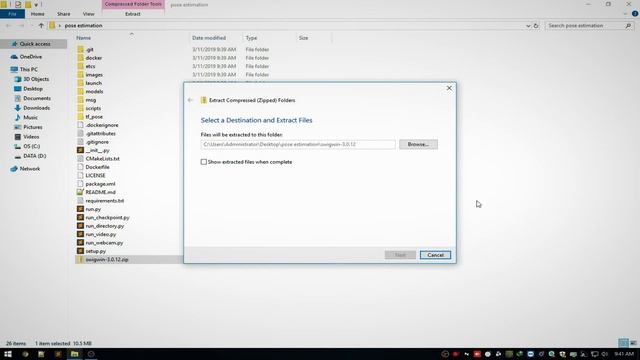Open Downloads in sidebar
Screen dimensions: 640x360
click(36, 108)
